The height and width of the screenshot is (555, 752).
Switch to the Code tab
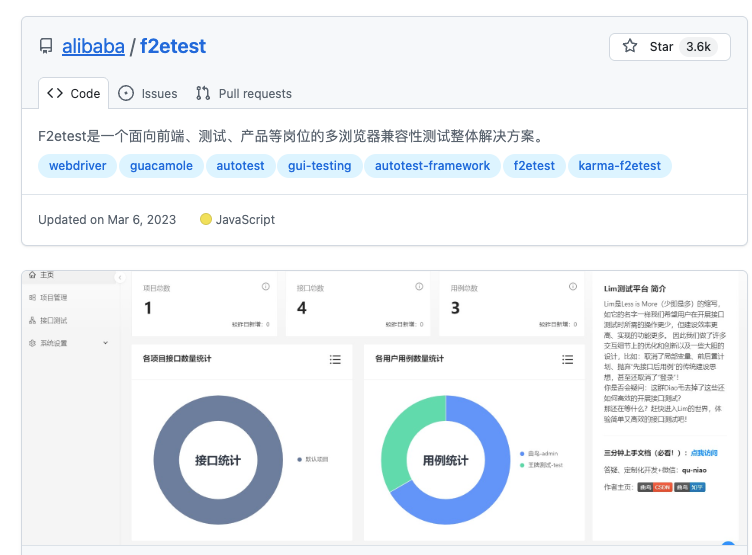tap(73, 93)
